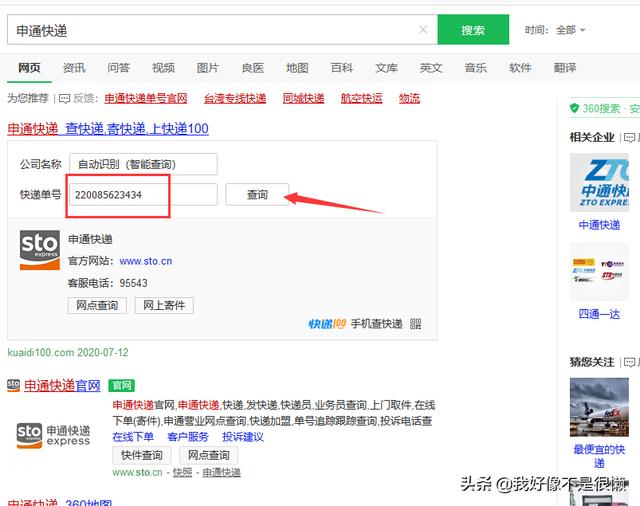Open the 翻译 tab
This screenshot has width=640, height=506.
(565, 68)
